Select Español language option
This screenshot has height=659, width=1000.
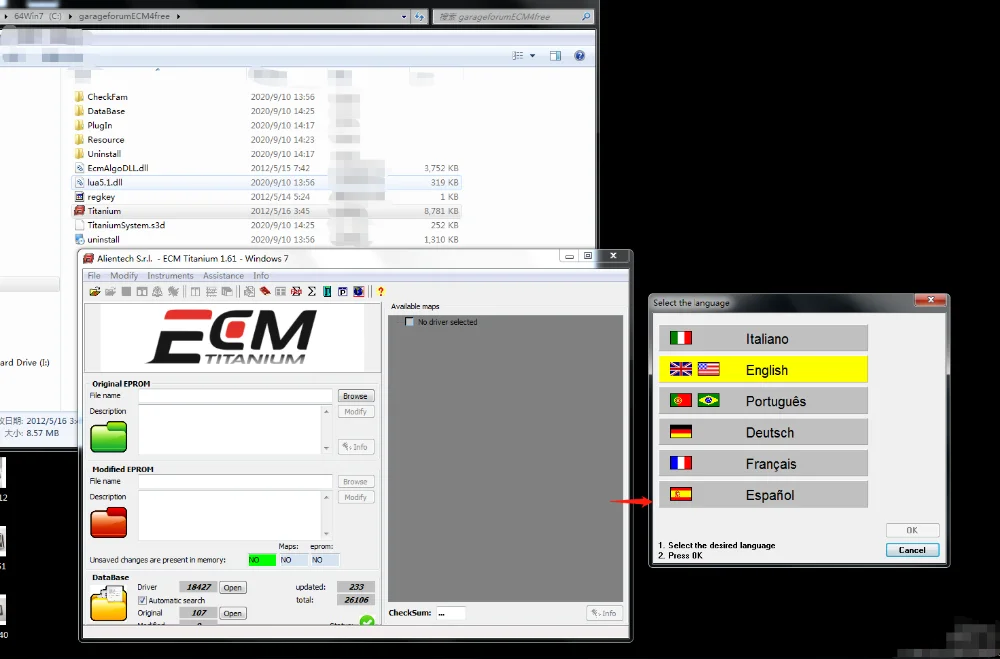763,494
